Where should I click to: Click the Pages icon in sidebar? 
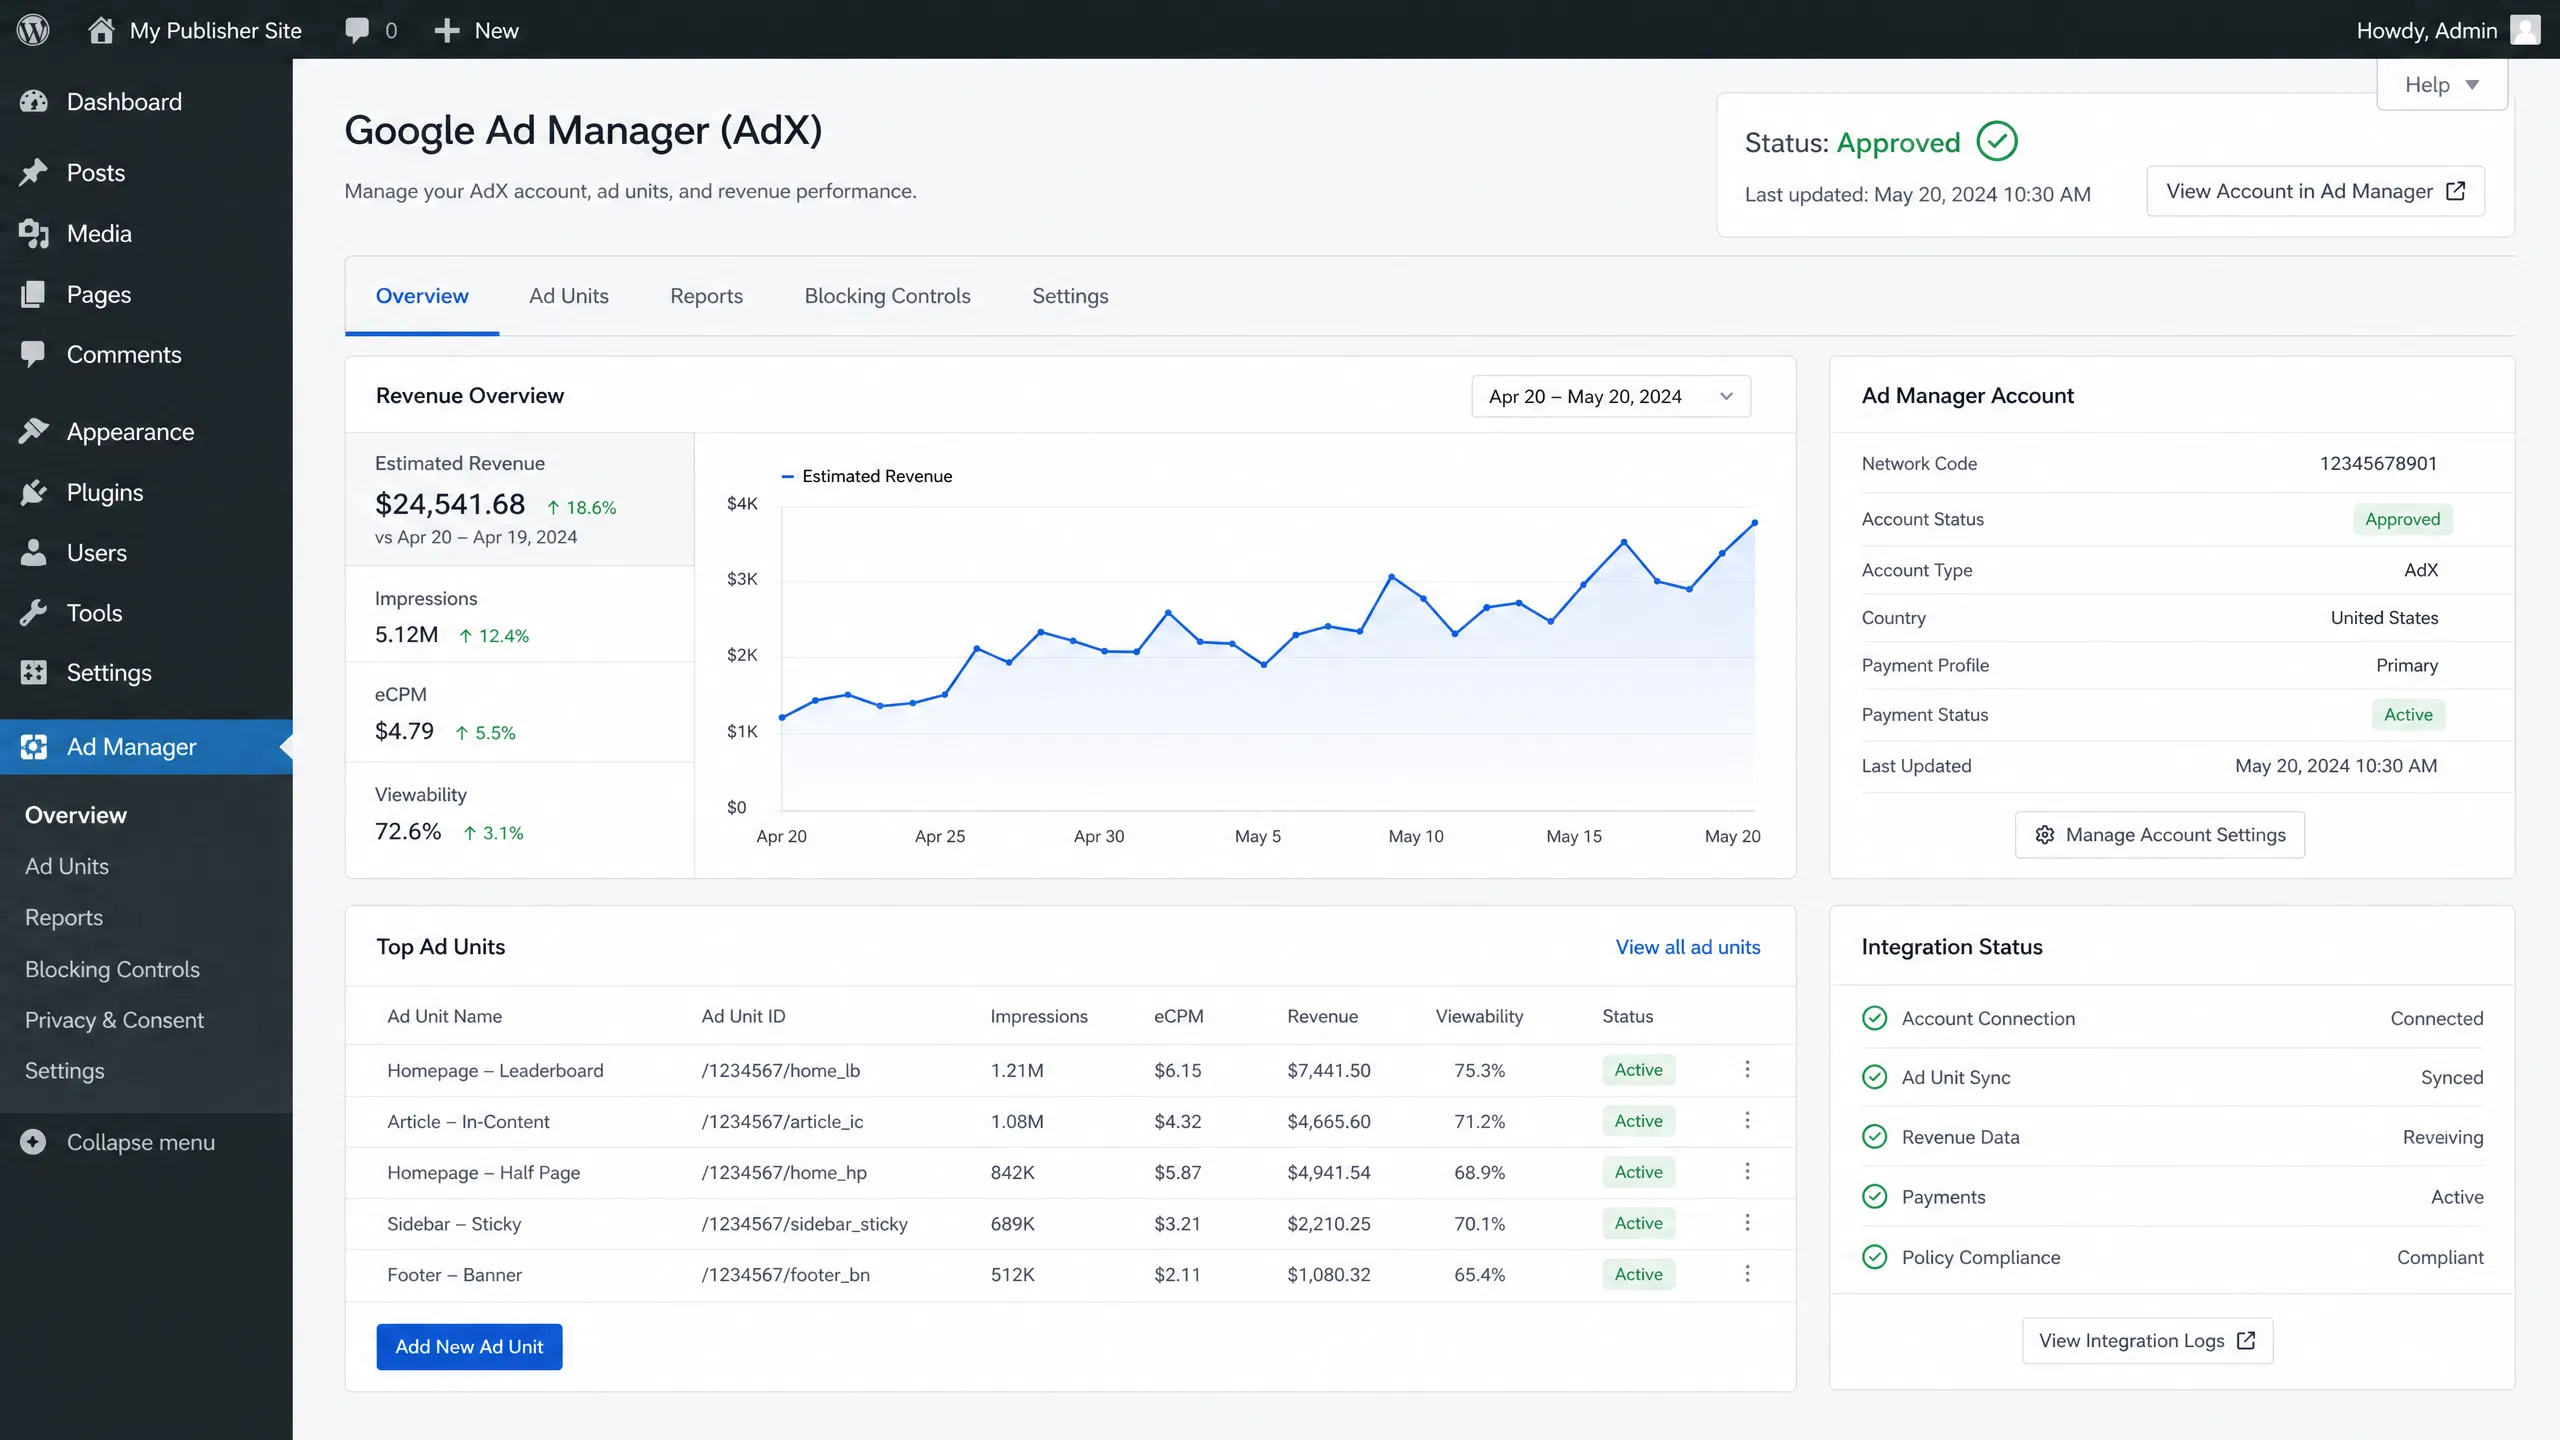click(34, 294)
